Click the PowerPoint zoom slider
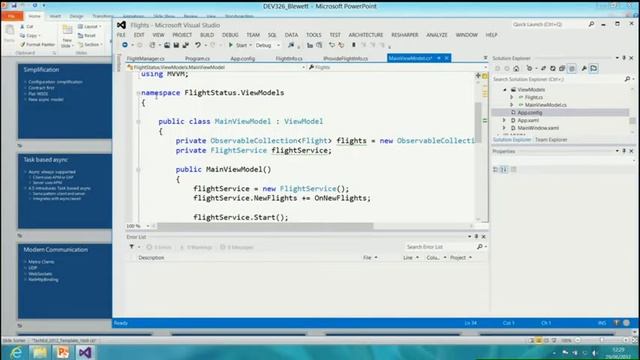640x360 pixels. pos(602,340)
